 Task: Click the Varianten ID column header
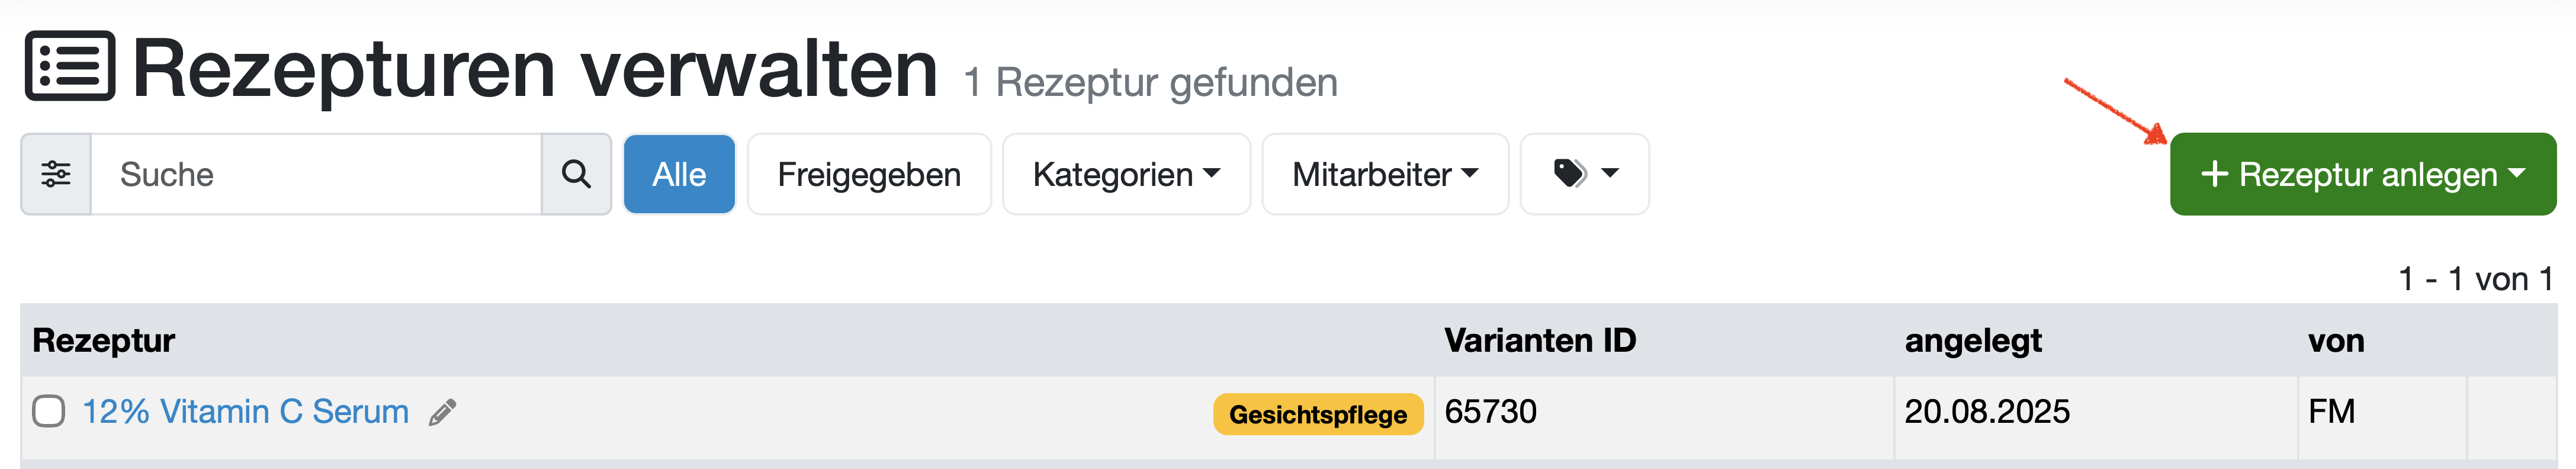click(1539, 340)
